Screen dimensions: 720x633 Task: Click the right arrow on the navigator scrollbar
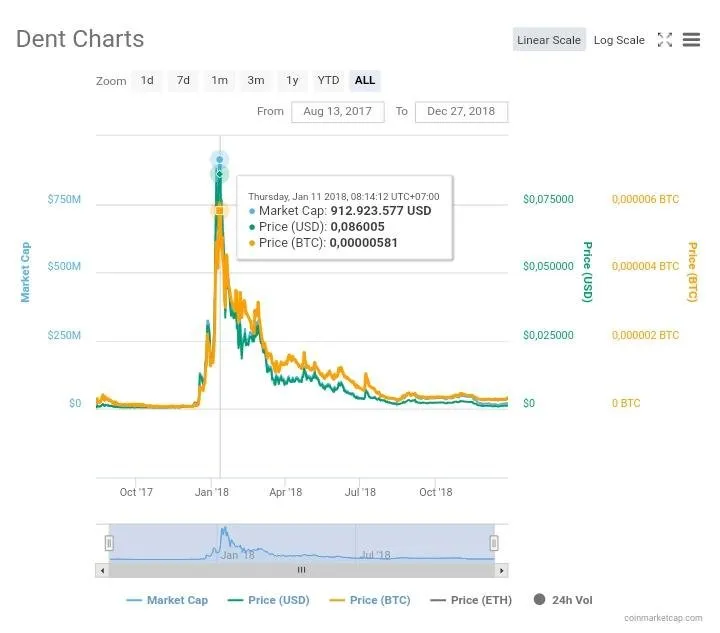pyautogui.click(x=501, y=571)
